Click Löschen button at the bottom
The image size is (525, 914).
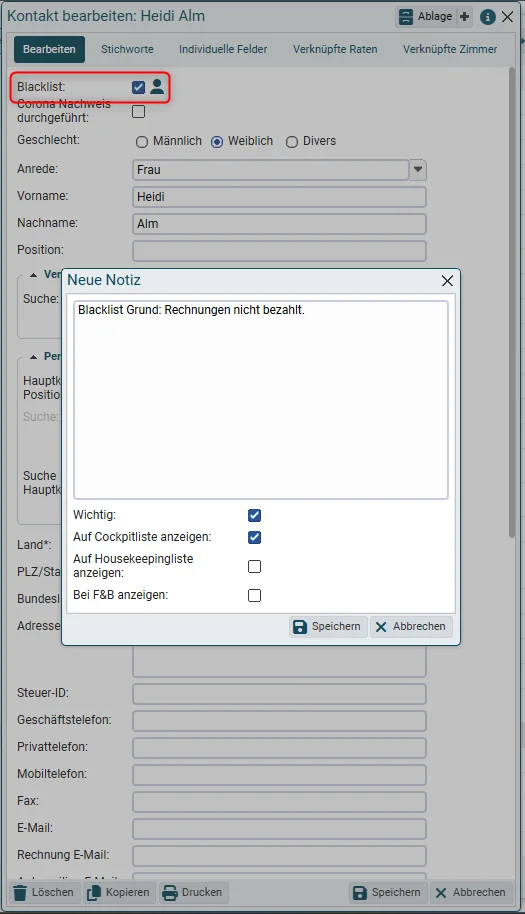pyautogui.click(x=44, y=892)
